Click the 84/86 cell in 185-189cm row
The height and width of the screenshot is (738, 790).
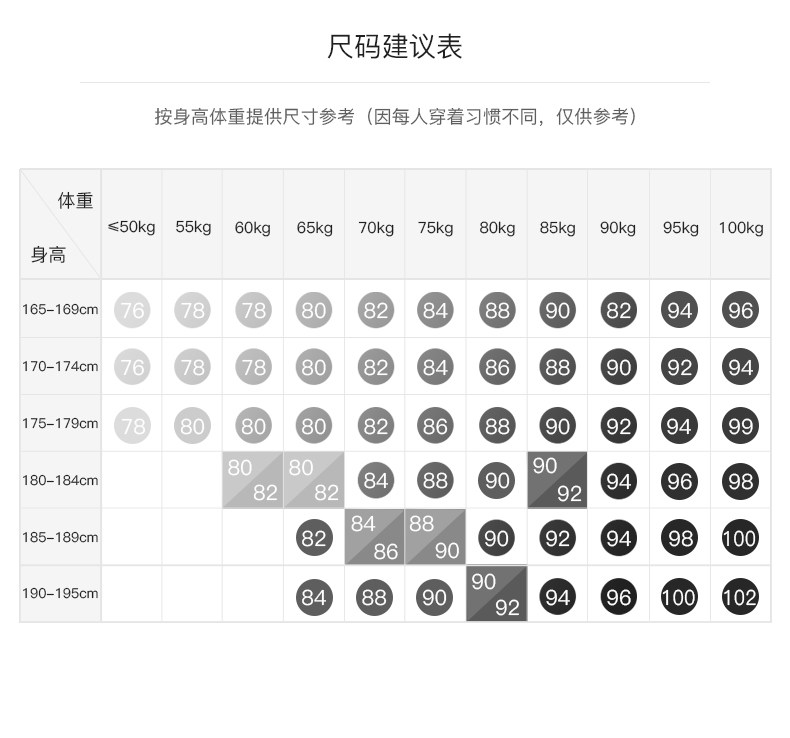pyautogui.click(x=375, y=537)
